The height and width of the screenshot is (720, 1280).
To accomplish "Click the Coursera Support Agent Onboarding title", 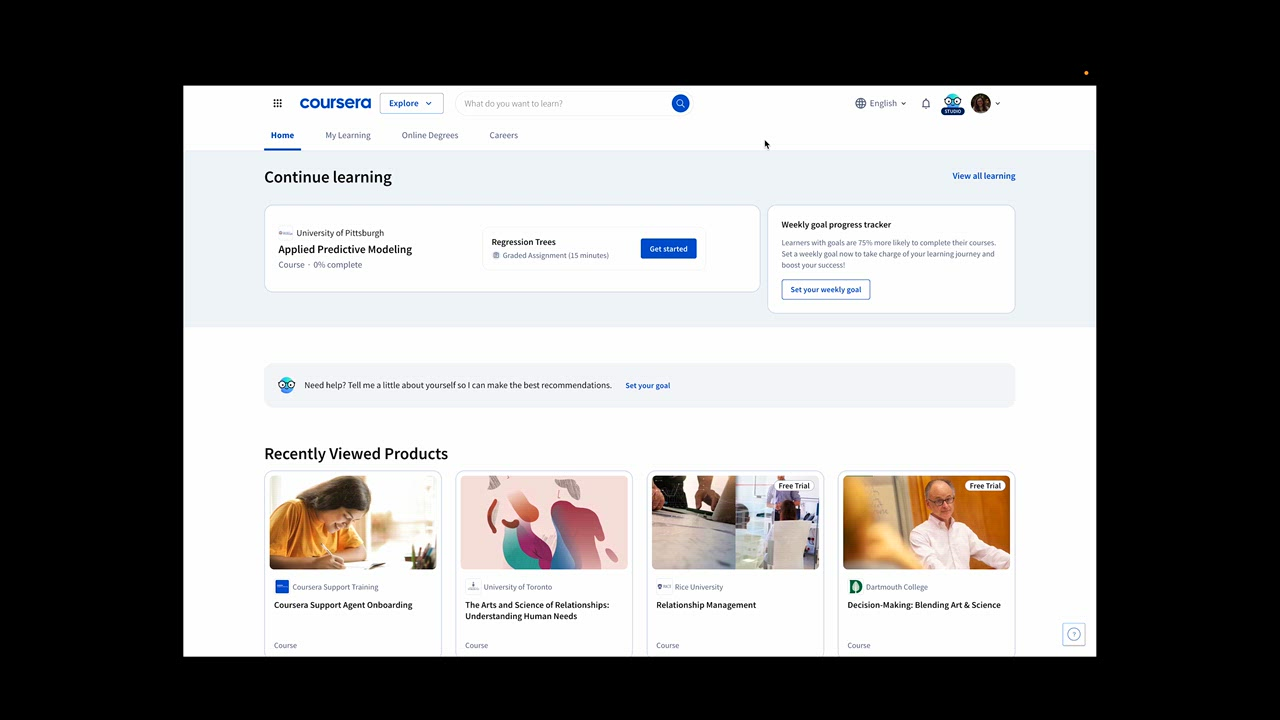I will pyautogui.click(x=343, y=605).
